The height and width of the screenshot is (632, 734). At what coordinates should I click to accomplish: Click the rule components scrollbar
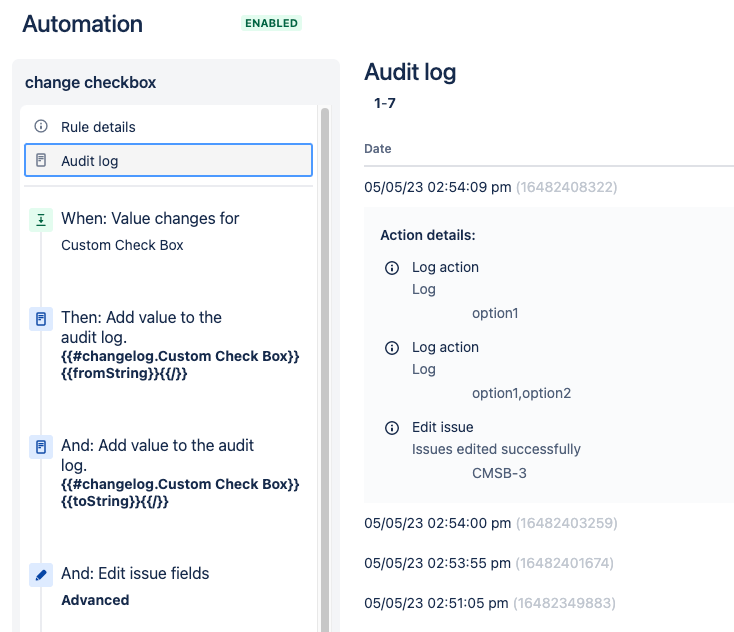(x=325, y=369)
